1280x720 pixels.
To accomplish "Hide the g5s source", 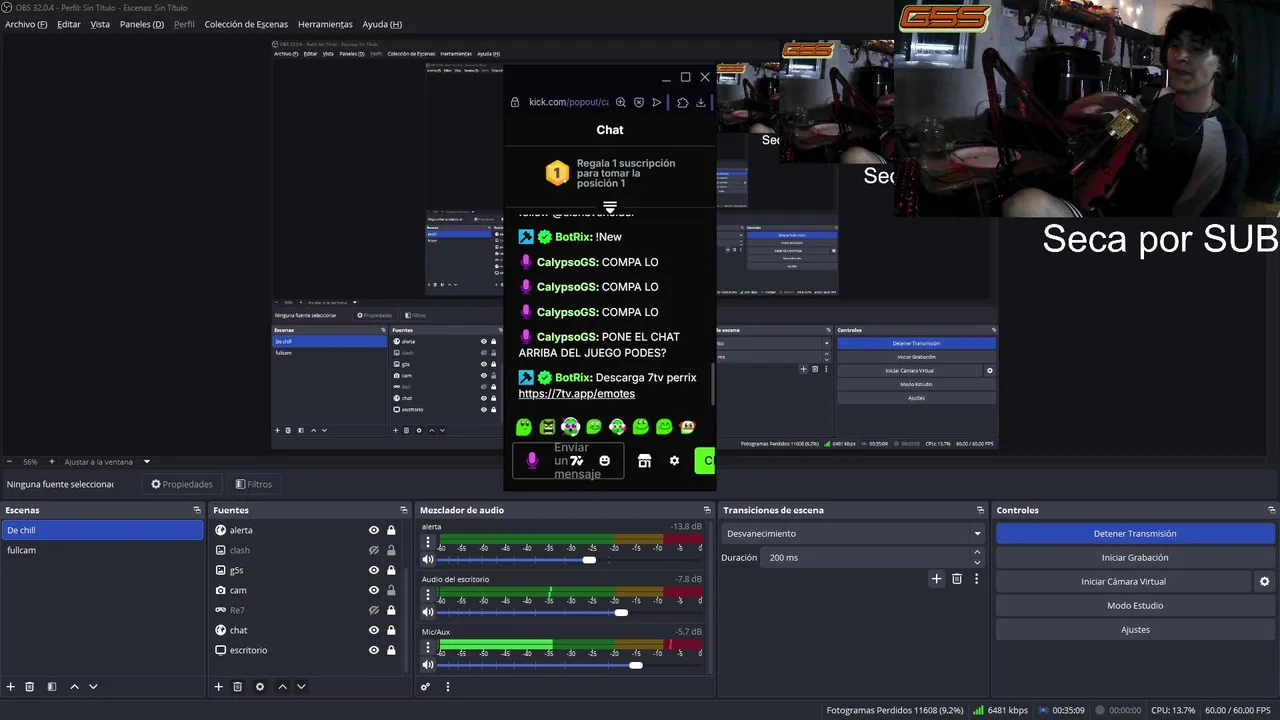I will coord(374,570).
